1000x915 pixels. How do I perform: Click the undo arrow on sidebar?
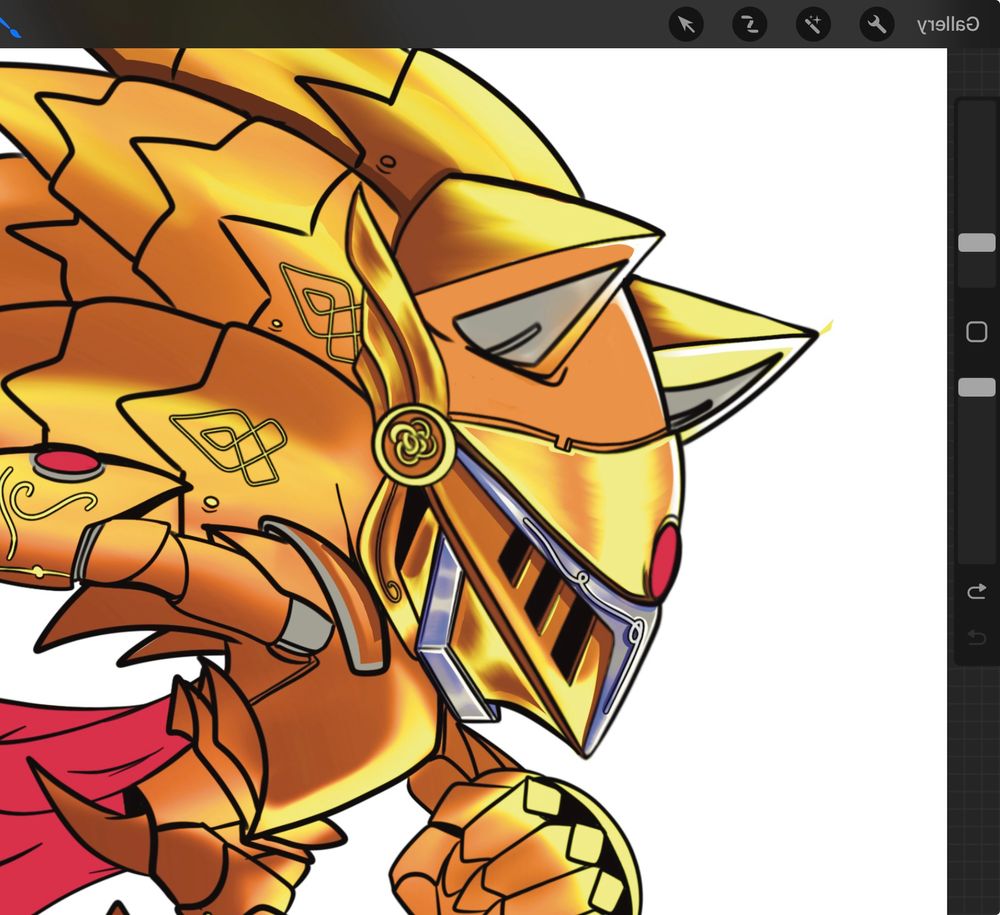[976, 592]
